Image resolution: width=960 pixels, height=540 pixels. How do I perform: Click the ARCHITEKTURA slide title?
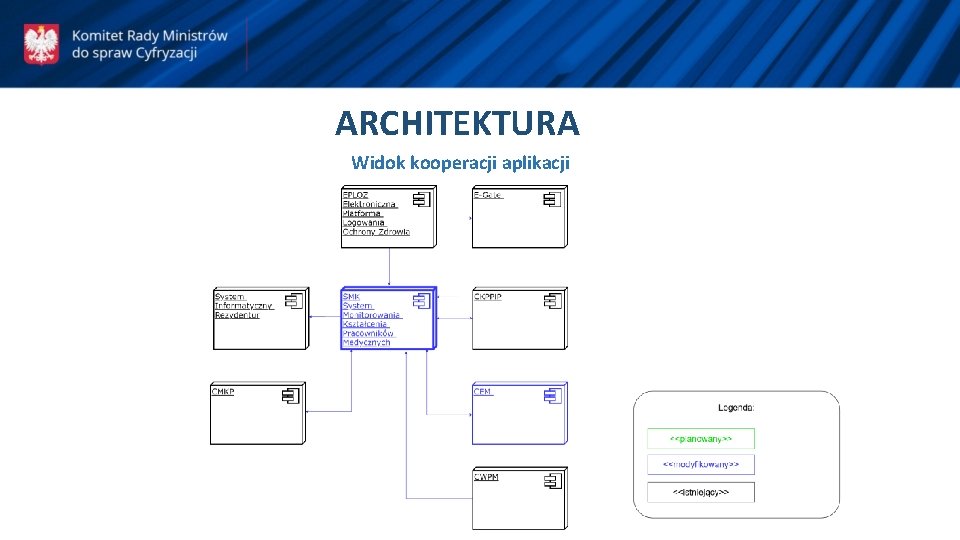click(457, 123)
